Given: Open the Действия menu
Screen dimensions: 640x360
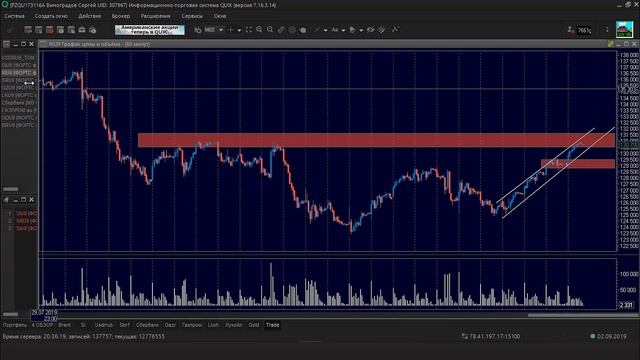Looking at the screenshot, I should pos(89,16).
